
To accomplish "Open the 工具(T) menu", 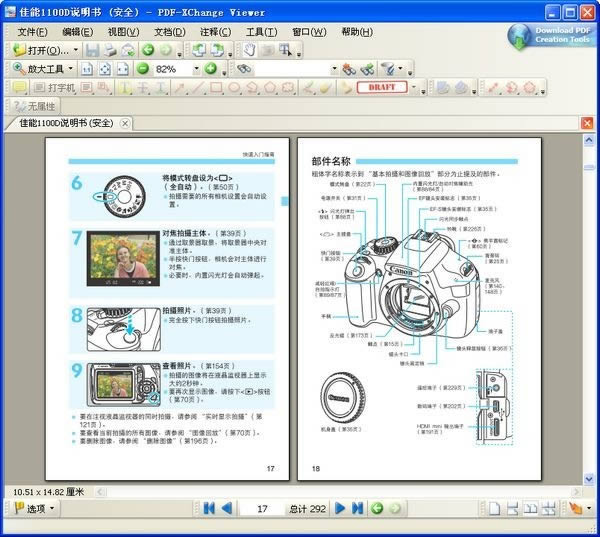I will click(262, 32).
